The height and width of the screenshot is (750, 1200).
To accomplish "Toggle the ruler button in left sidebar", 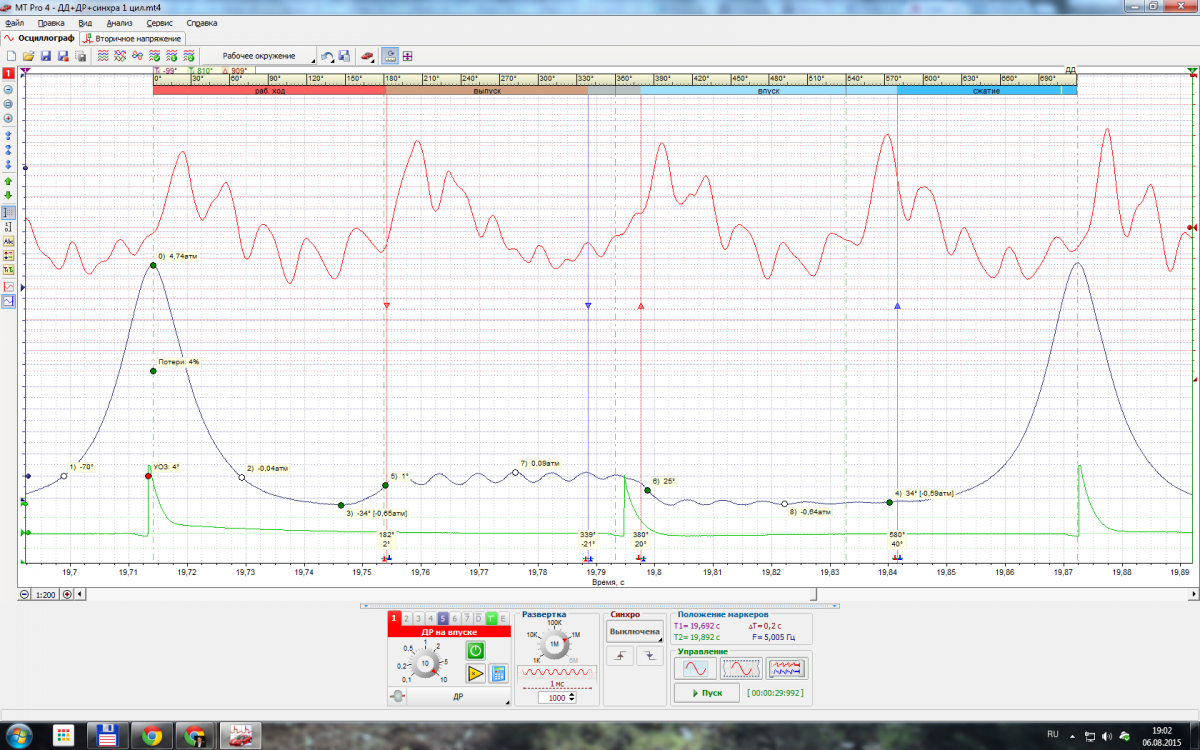I will (8, 213).
